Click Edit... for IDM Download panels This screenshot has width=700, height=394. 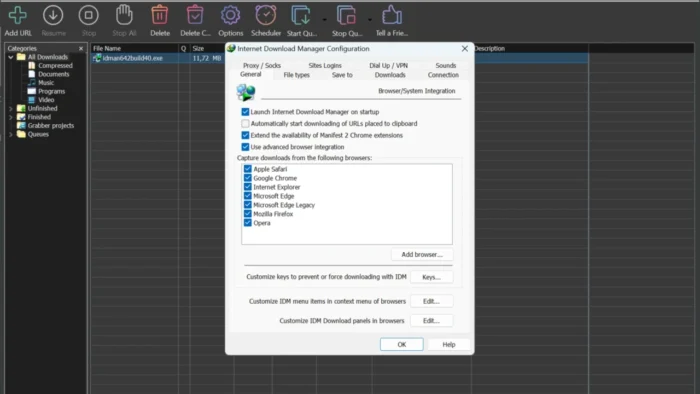pos(431,321)
